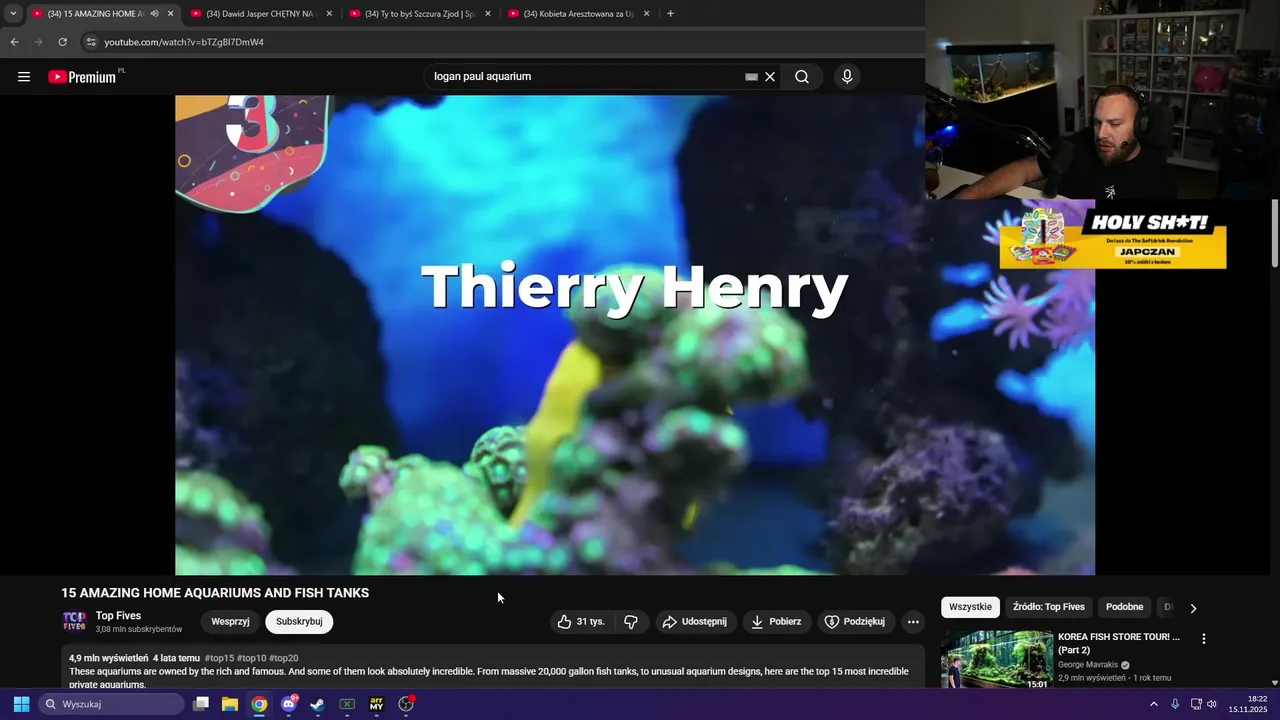
Task: Open OBS Studio from the taskbar
Action: click(406, 704)
